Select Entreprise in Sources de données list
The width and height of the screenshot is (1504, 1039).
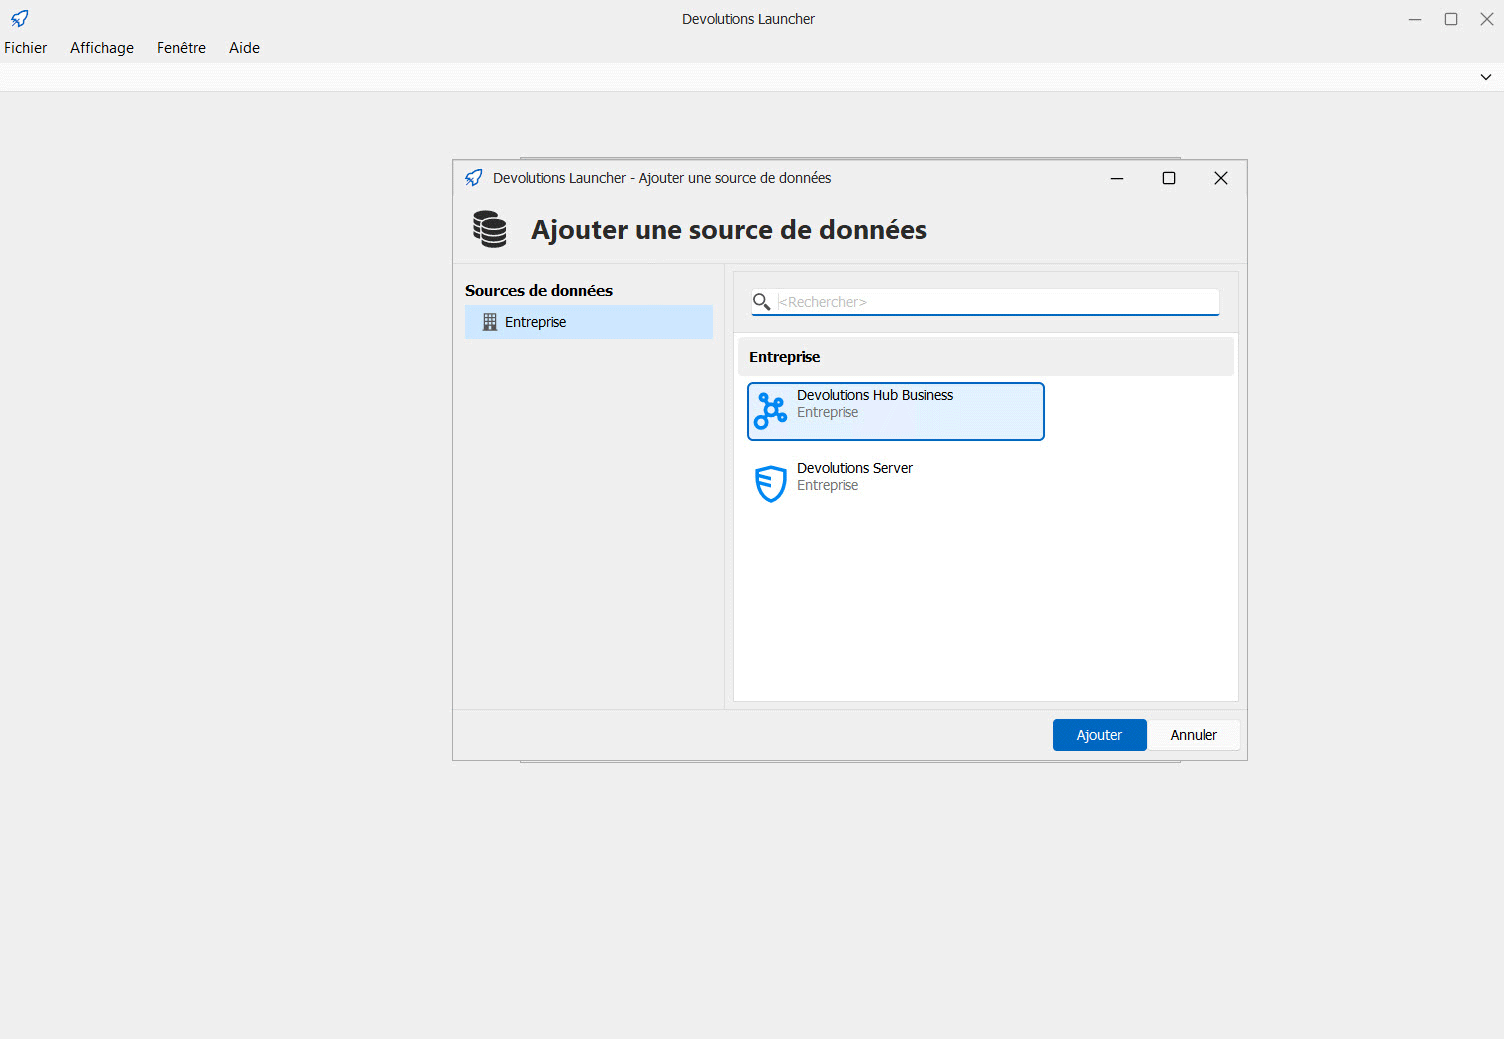click(x=589, y=322)
